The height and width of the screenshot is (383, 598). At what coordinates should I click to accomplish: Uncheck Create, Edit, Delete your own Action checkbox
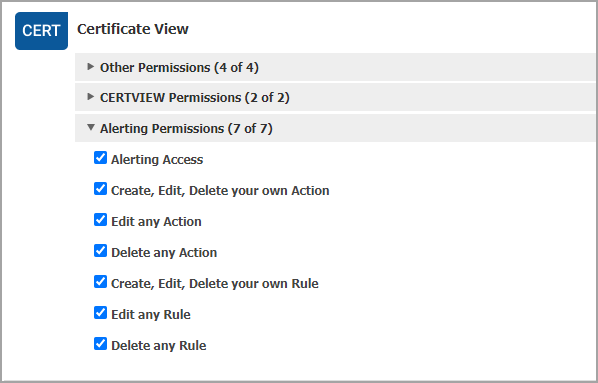pos(100,188)
